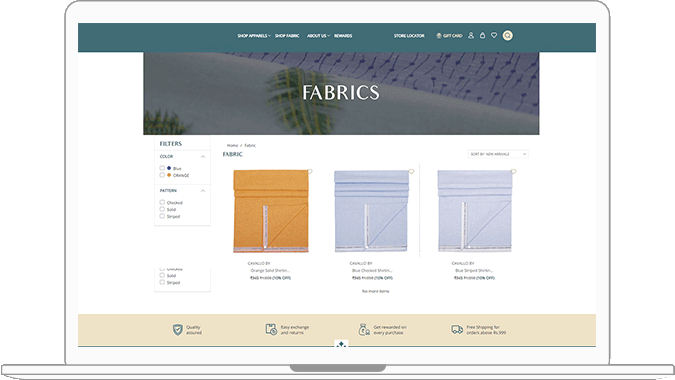Add blue checked fabric to wishlist heart
The width and height of the screenshot is (675, 380).
coord(411,172)
